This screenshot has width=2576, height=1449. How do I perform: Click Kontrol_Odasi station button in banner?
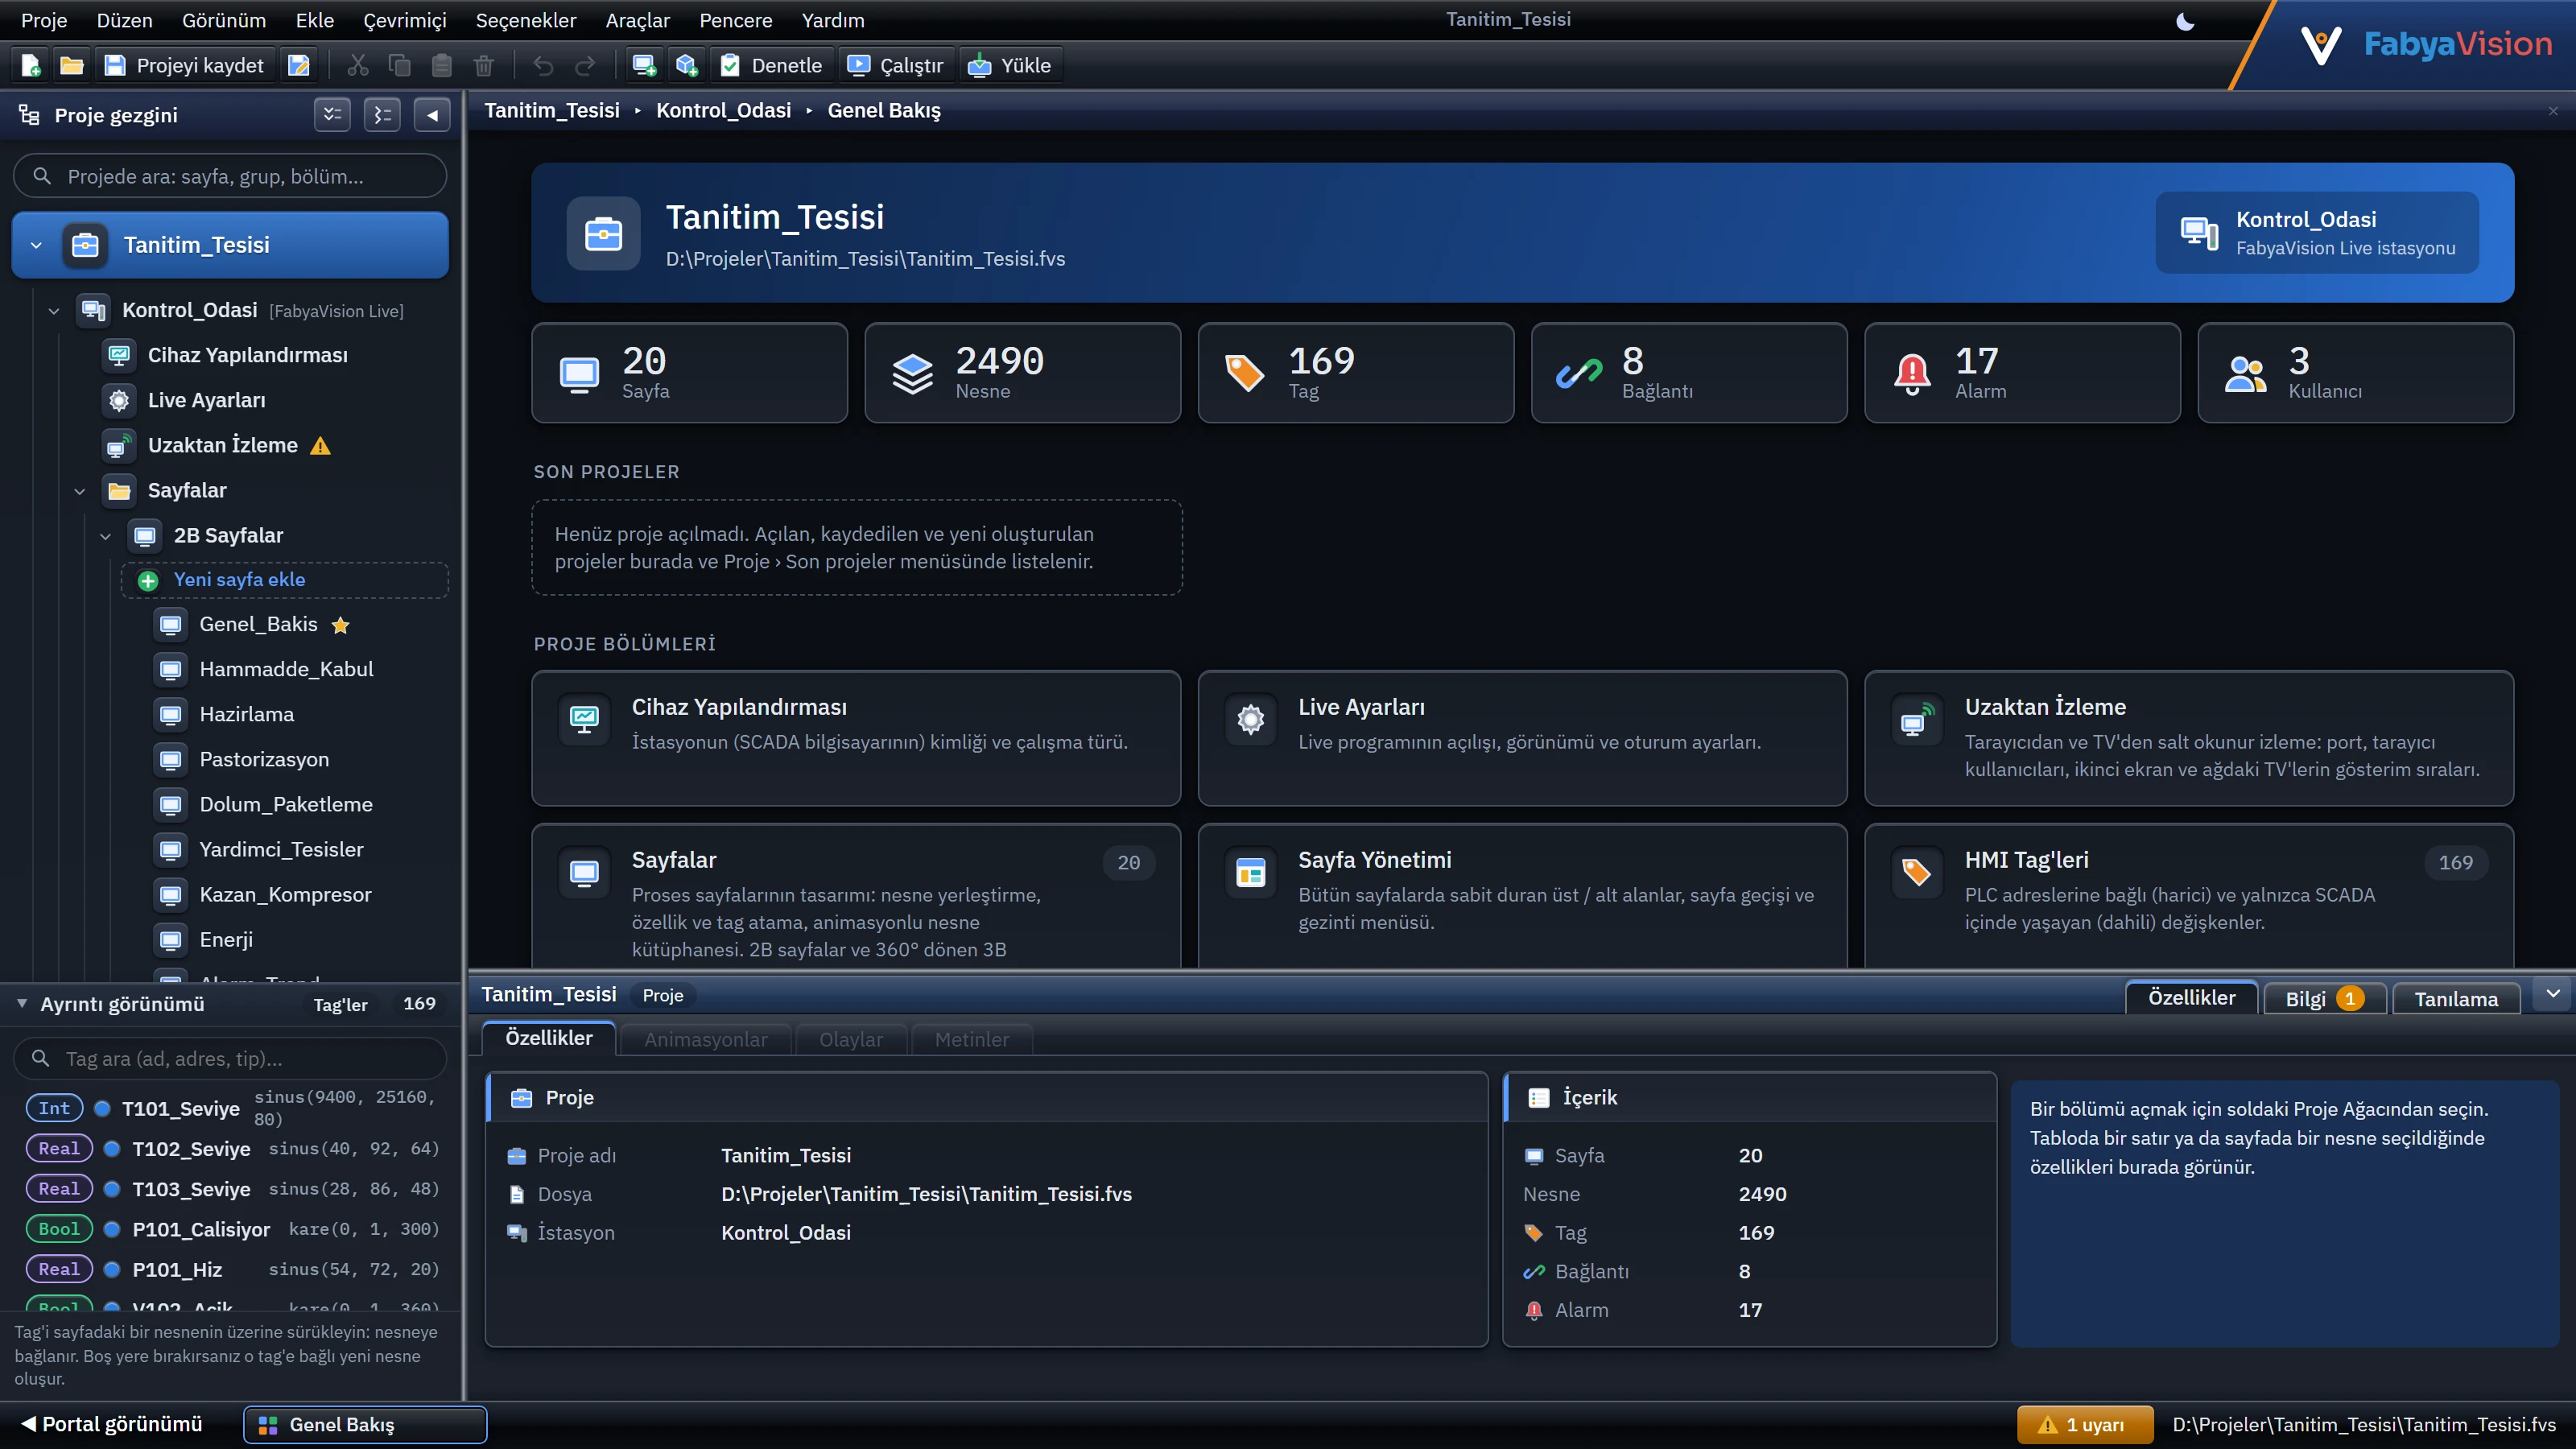pos(2316,233)
